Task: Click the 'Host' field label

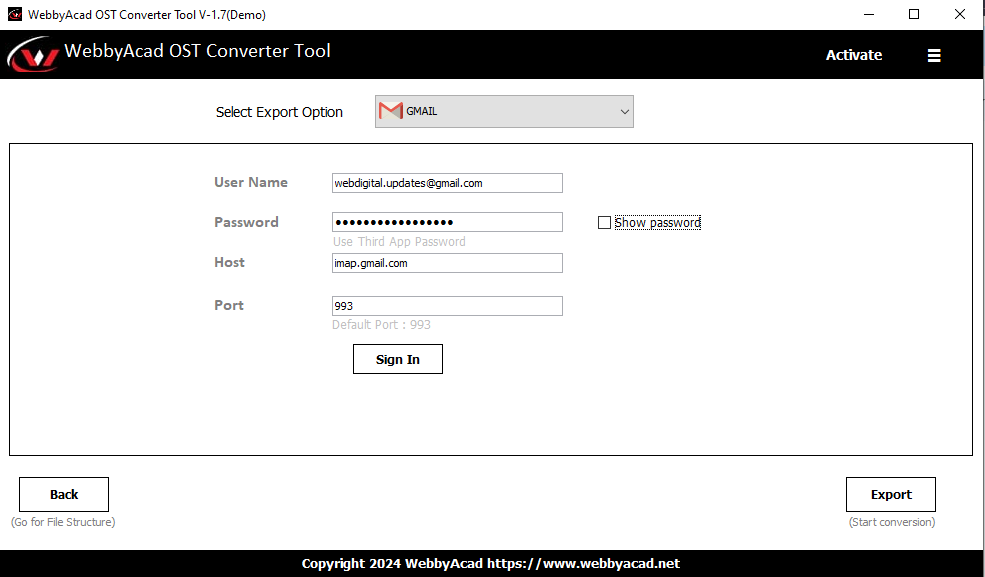Action: click(229, 262)
